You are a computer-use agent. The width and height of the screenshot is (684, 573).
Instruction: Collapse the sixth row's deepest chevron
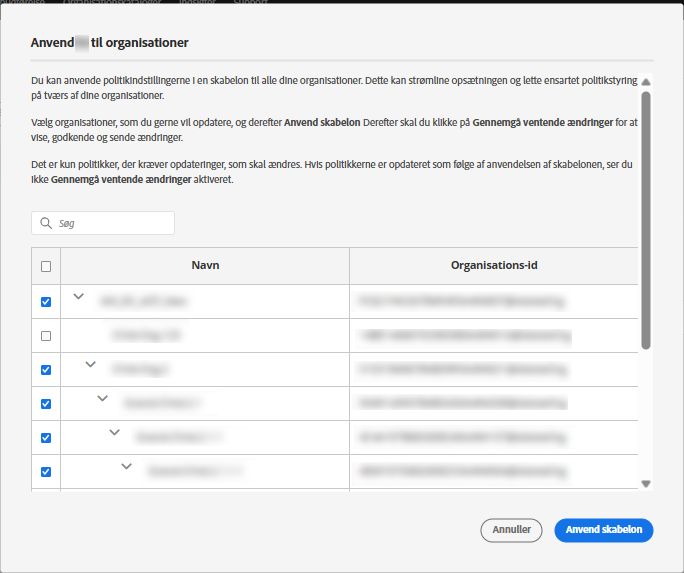point(127,467)
